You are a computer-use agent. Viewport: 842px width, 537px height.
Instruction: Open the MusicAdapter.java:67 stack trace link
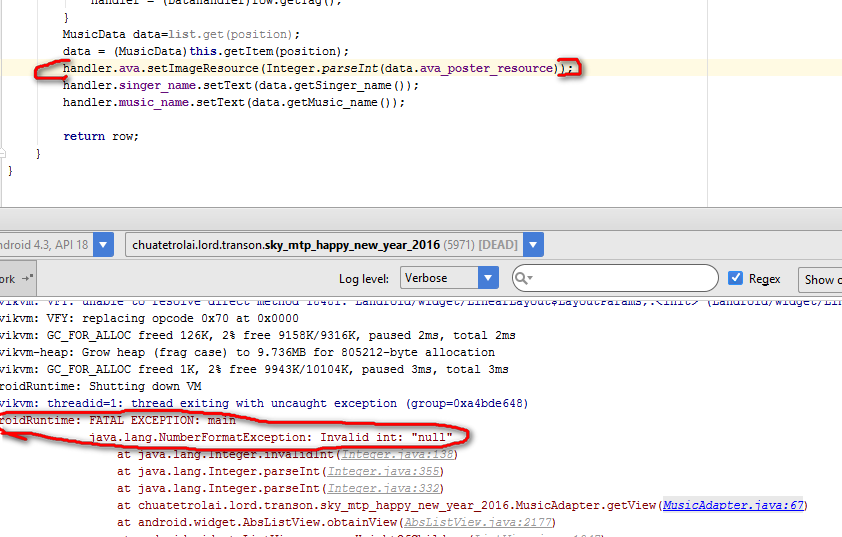click(x=733, y=505)
